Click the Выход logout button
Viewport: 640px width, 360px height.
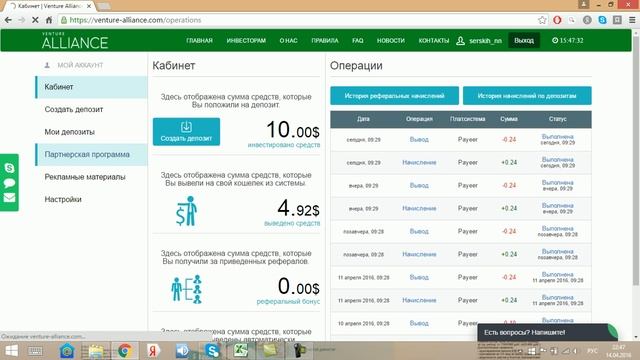[x=524, y=40]
